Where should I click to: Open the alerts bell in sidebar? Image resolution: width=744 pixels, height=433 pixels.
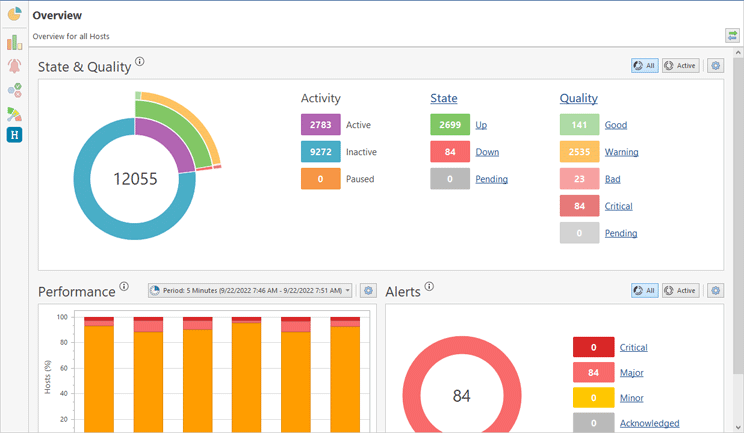(14, 66)
